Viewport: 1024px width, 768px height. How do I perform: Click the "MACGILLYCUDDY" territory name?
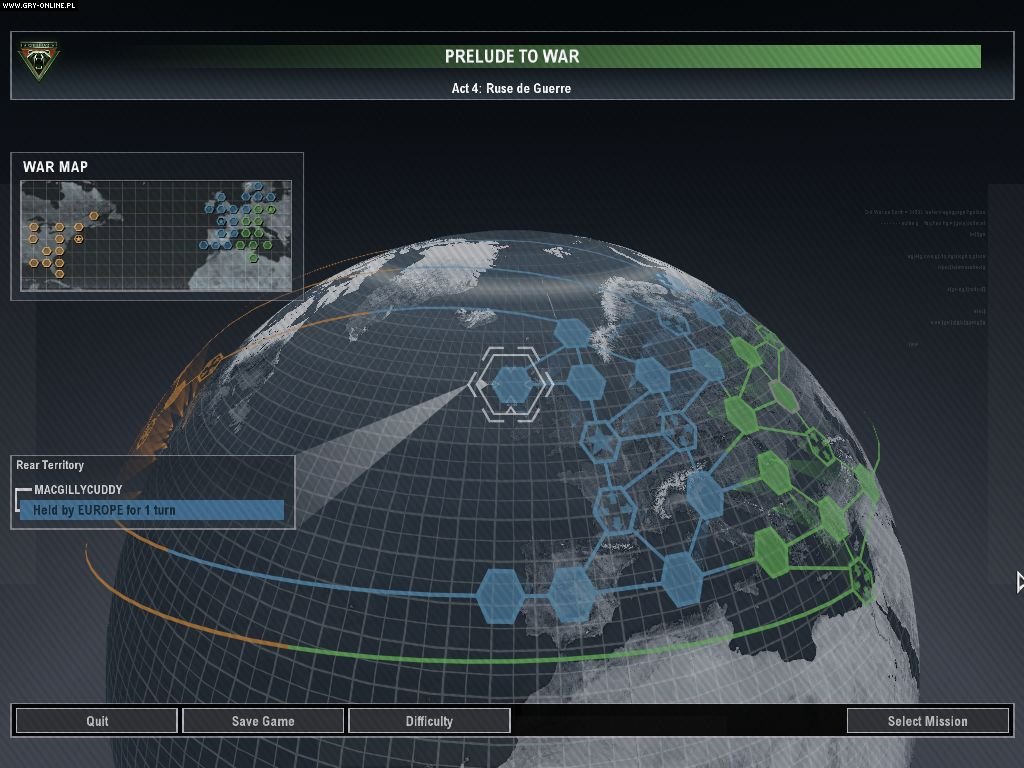(78, 490)
